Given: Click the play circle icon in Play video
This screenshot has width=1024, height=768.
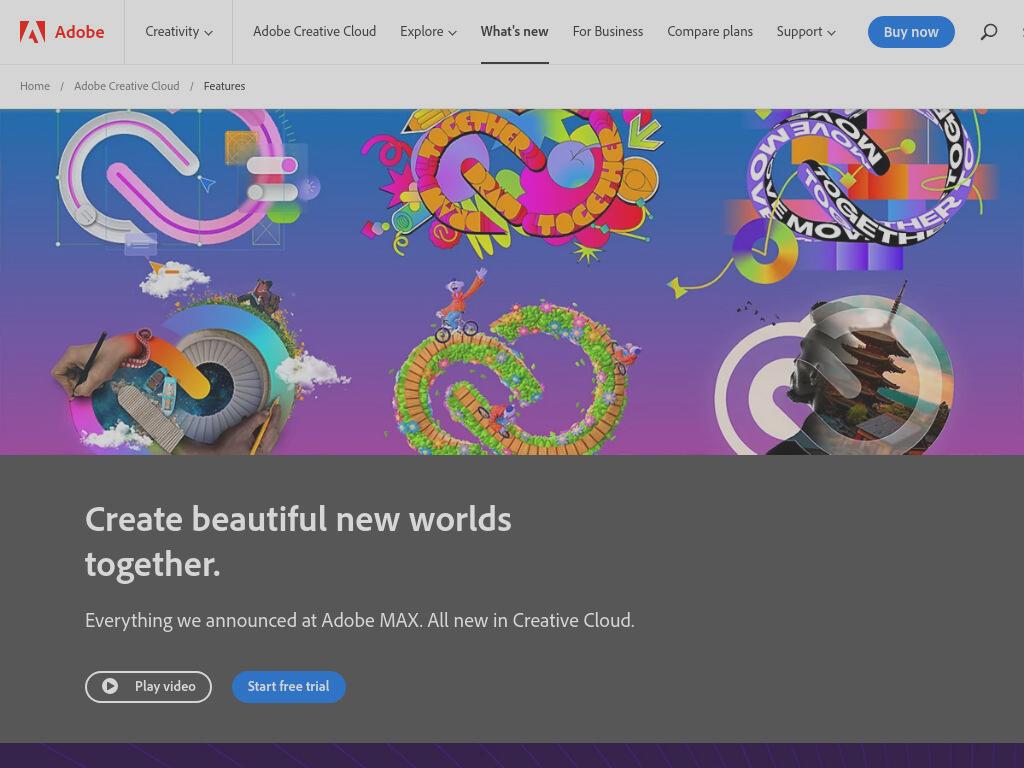Looking at the screenshot, I should pos(110,686).
